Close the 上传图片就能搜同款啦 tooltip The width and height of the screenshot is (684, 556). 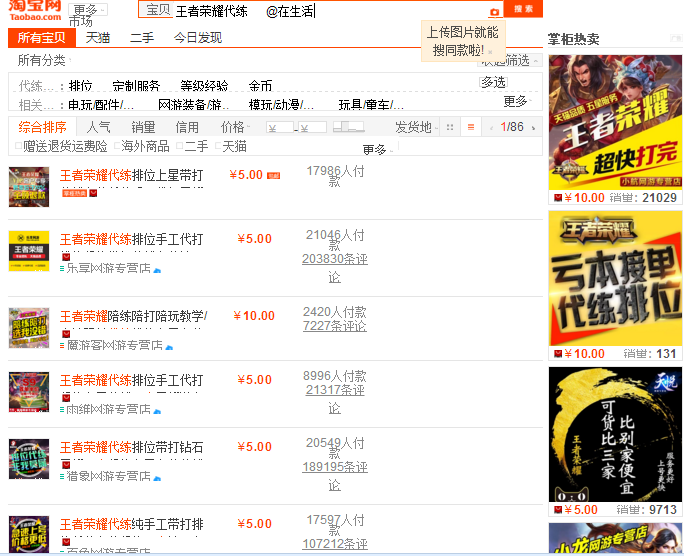click(490, 52)
